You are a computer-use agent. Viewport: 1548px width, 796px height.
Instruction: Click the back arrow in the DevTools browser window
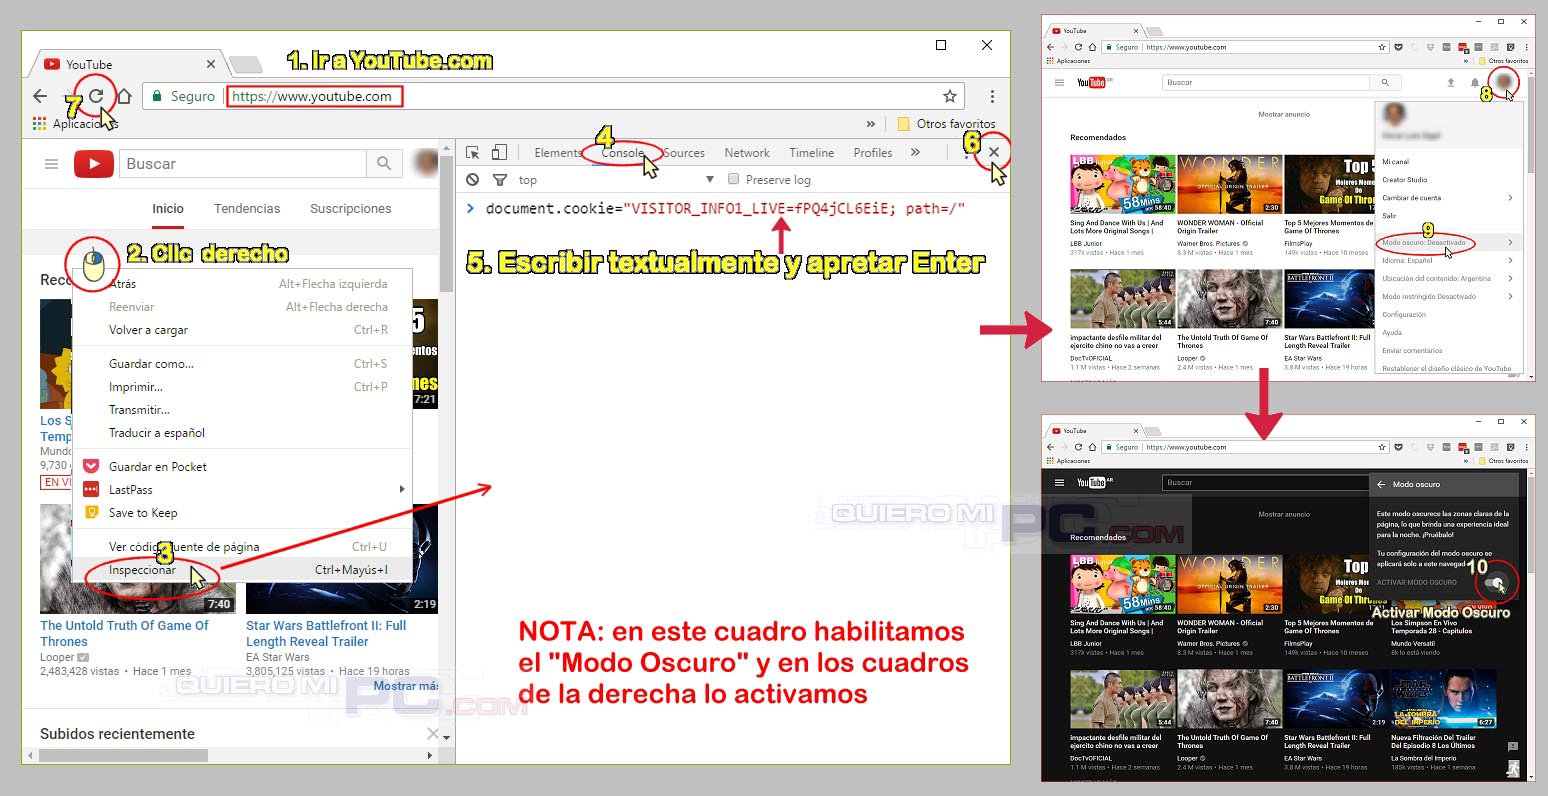[40, 96]
